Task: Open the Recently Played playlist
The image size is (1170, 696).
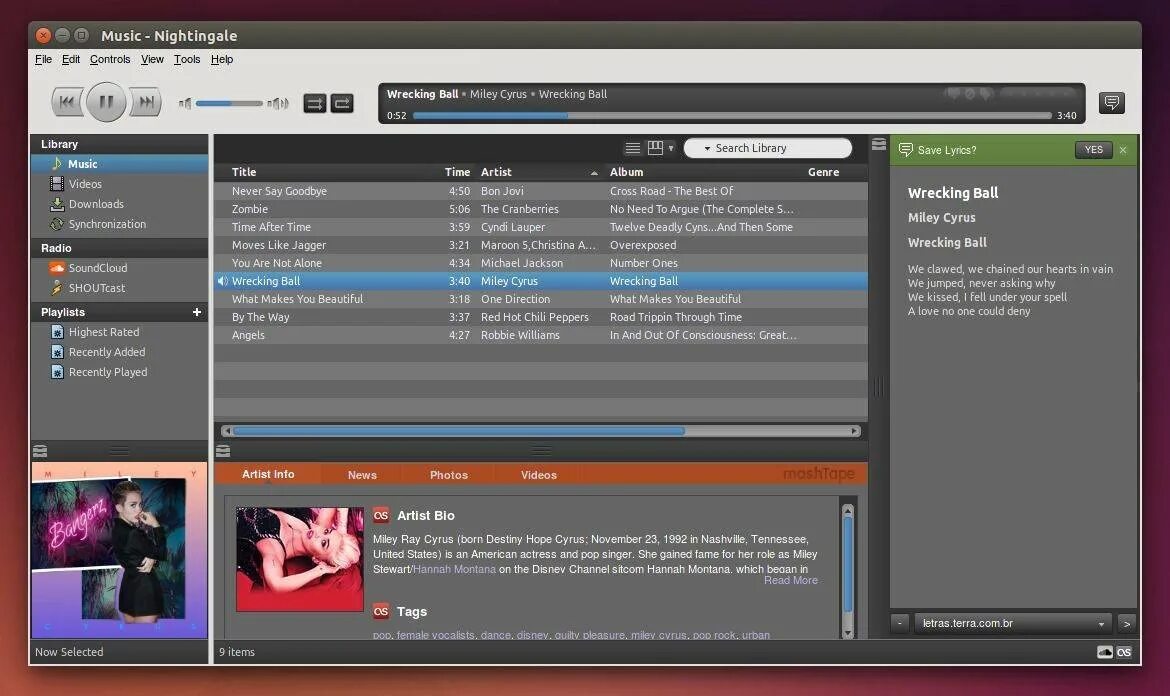Action: [x=119, y=372]
